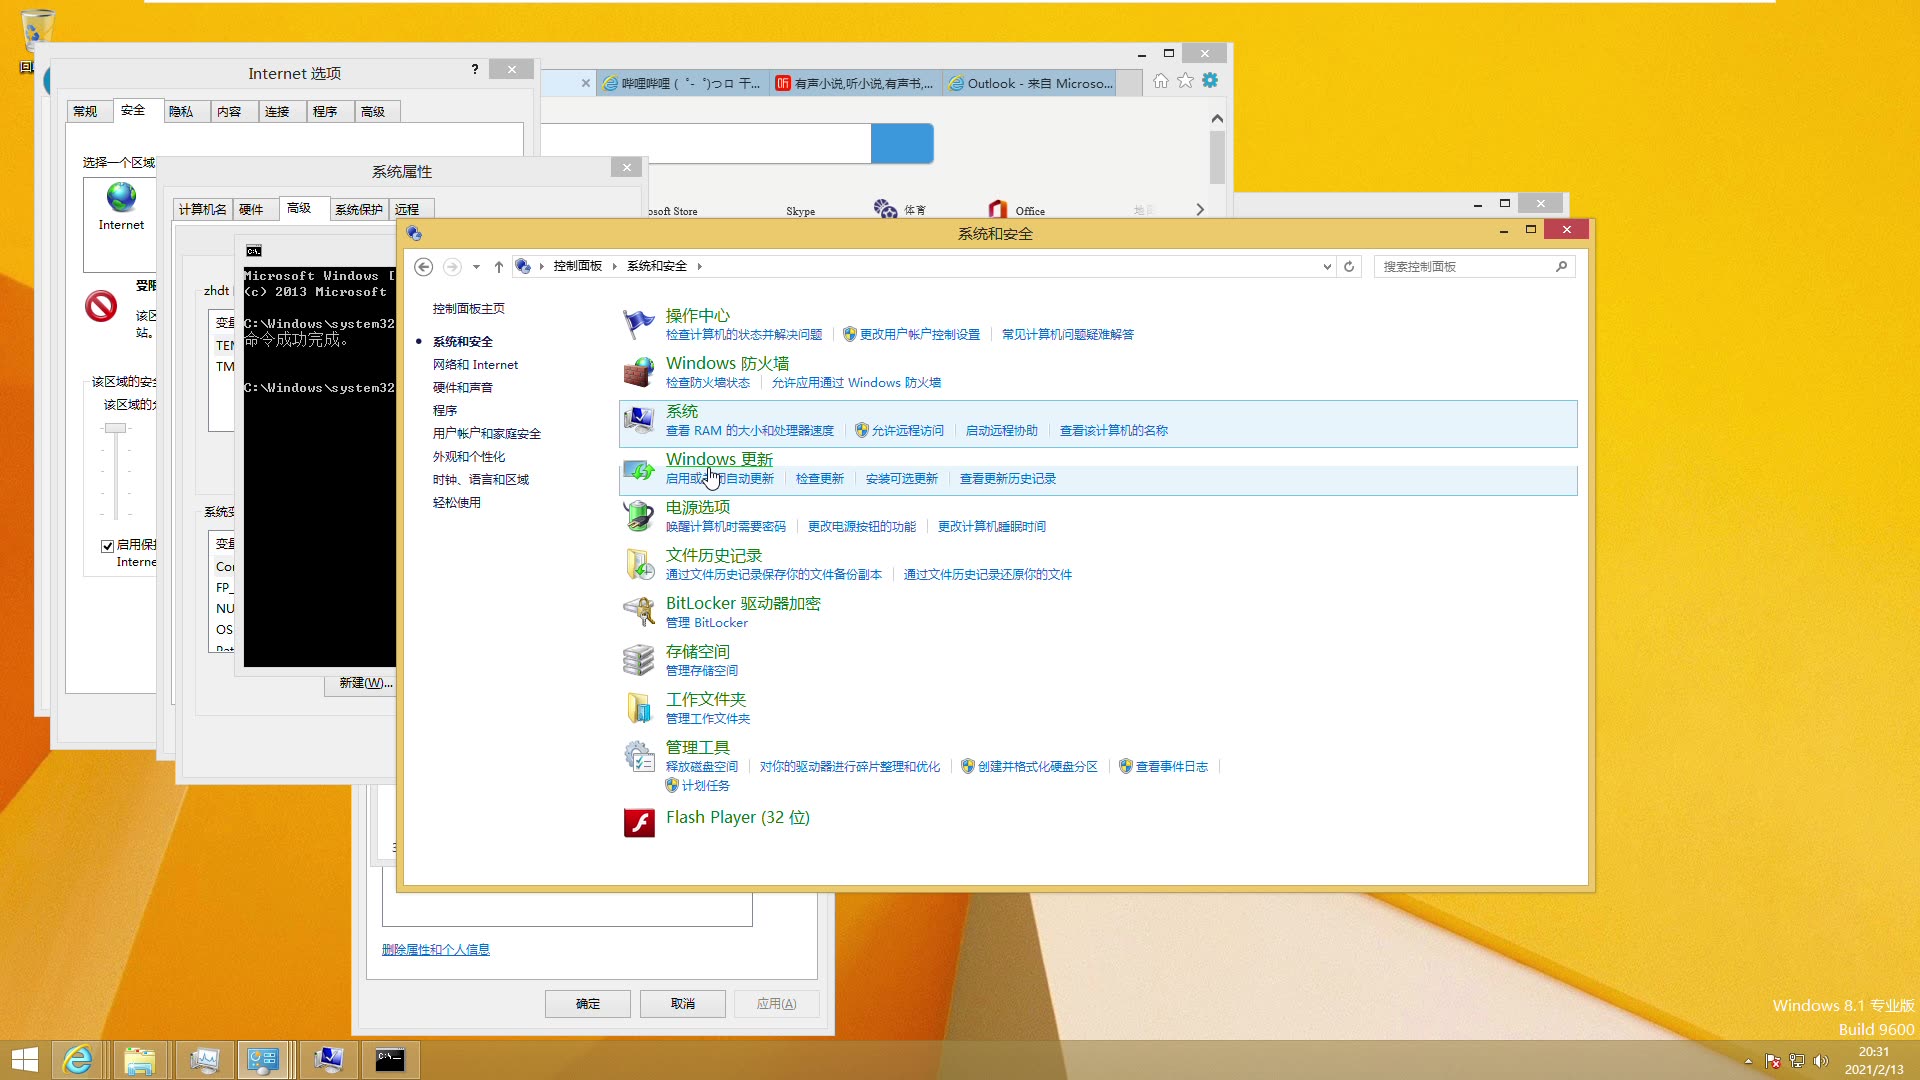Click 取消 button in bottom dialog
This screenshot has width=1920, height=1080.
683,1004
